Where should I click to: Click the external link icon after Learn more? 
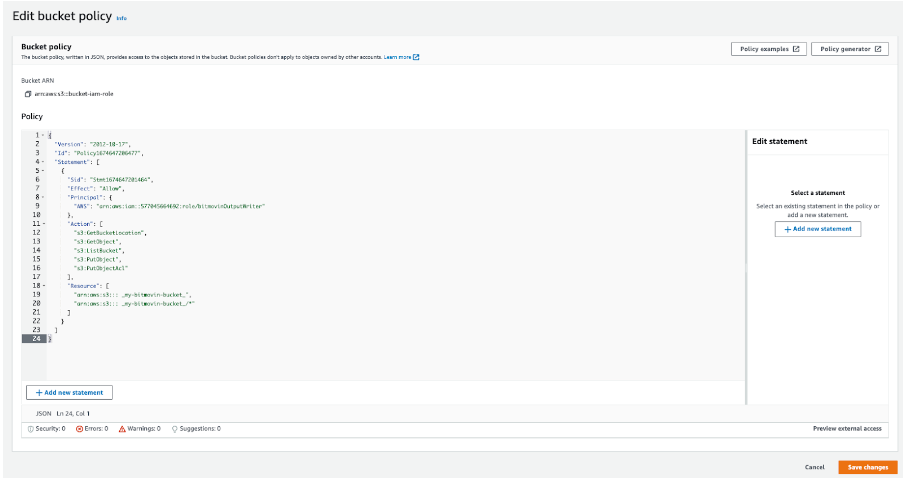coord(416,57)
